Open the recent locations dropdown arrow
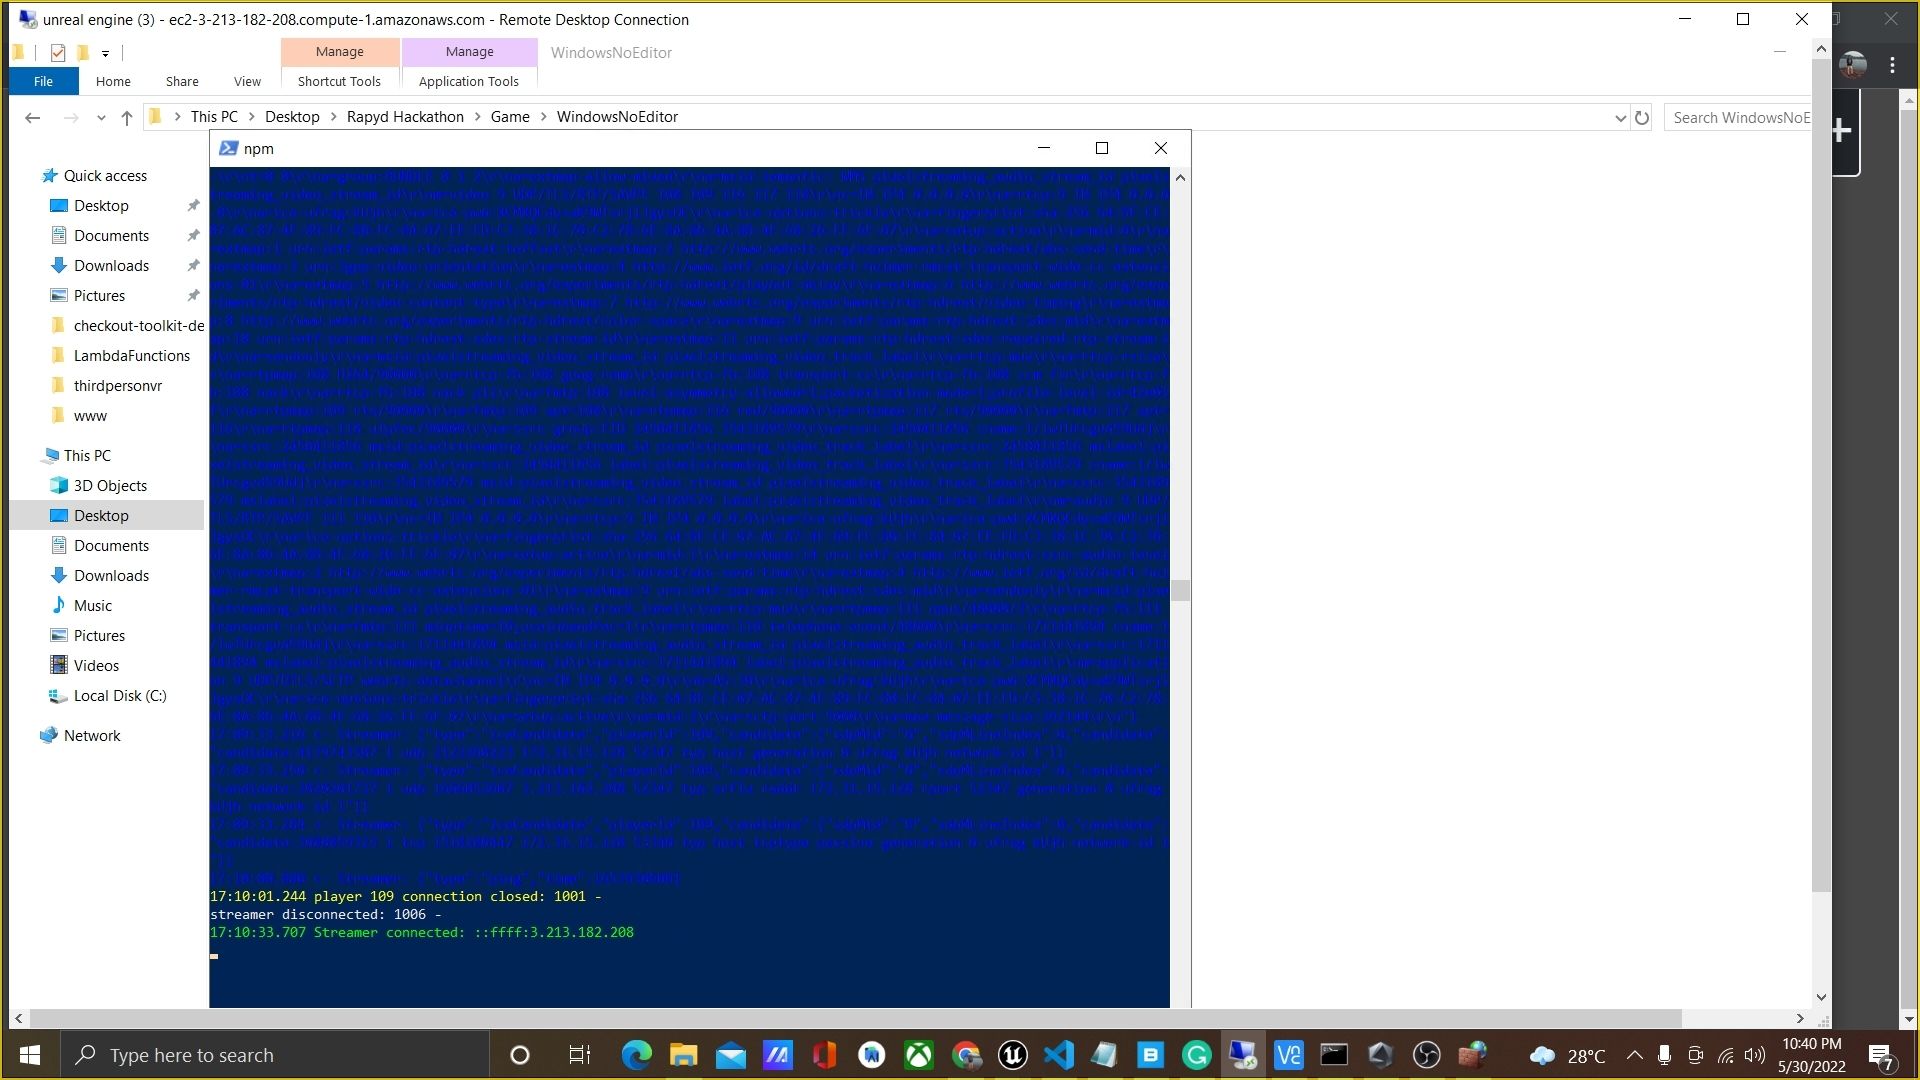The width and height of the screenshot is (1920, 1080). pos(101,118)
